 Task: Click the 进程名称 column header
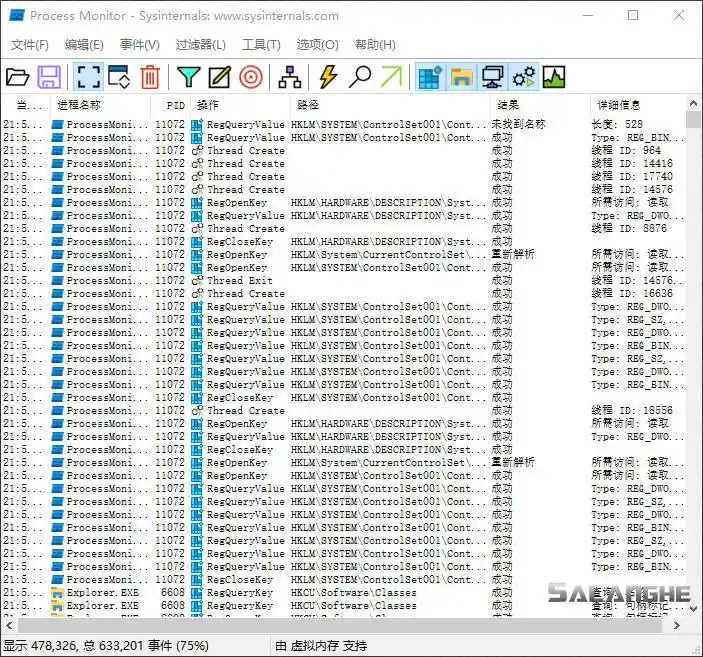coord(100,105)
